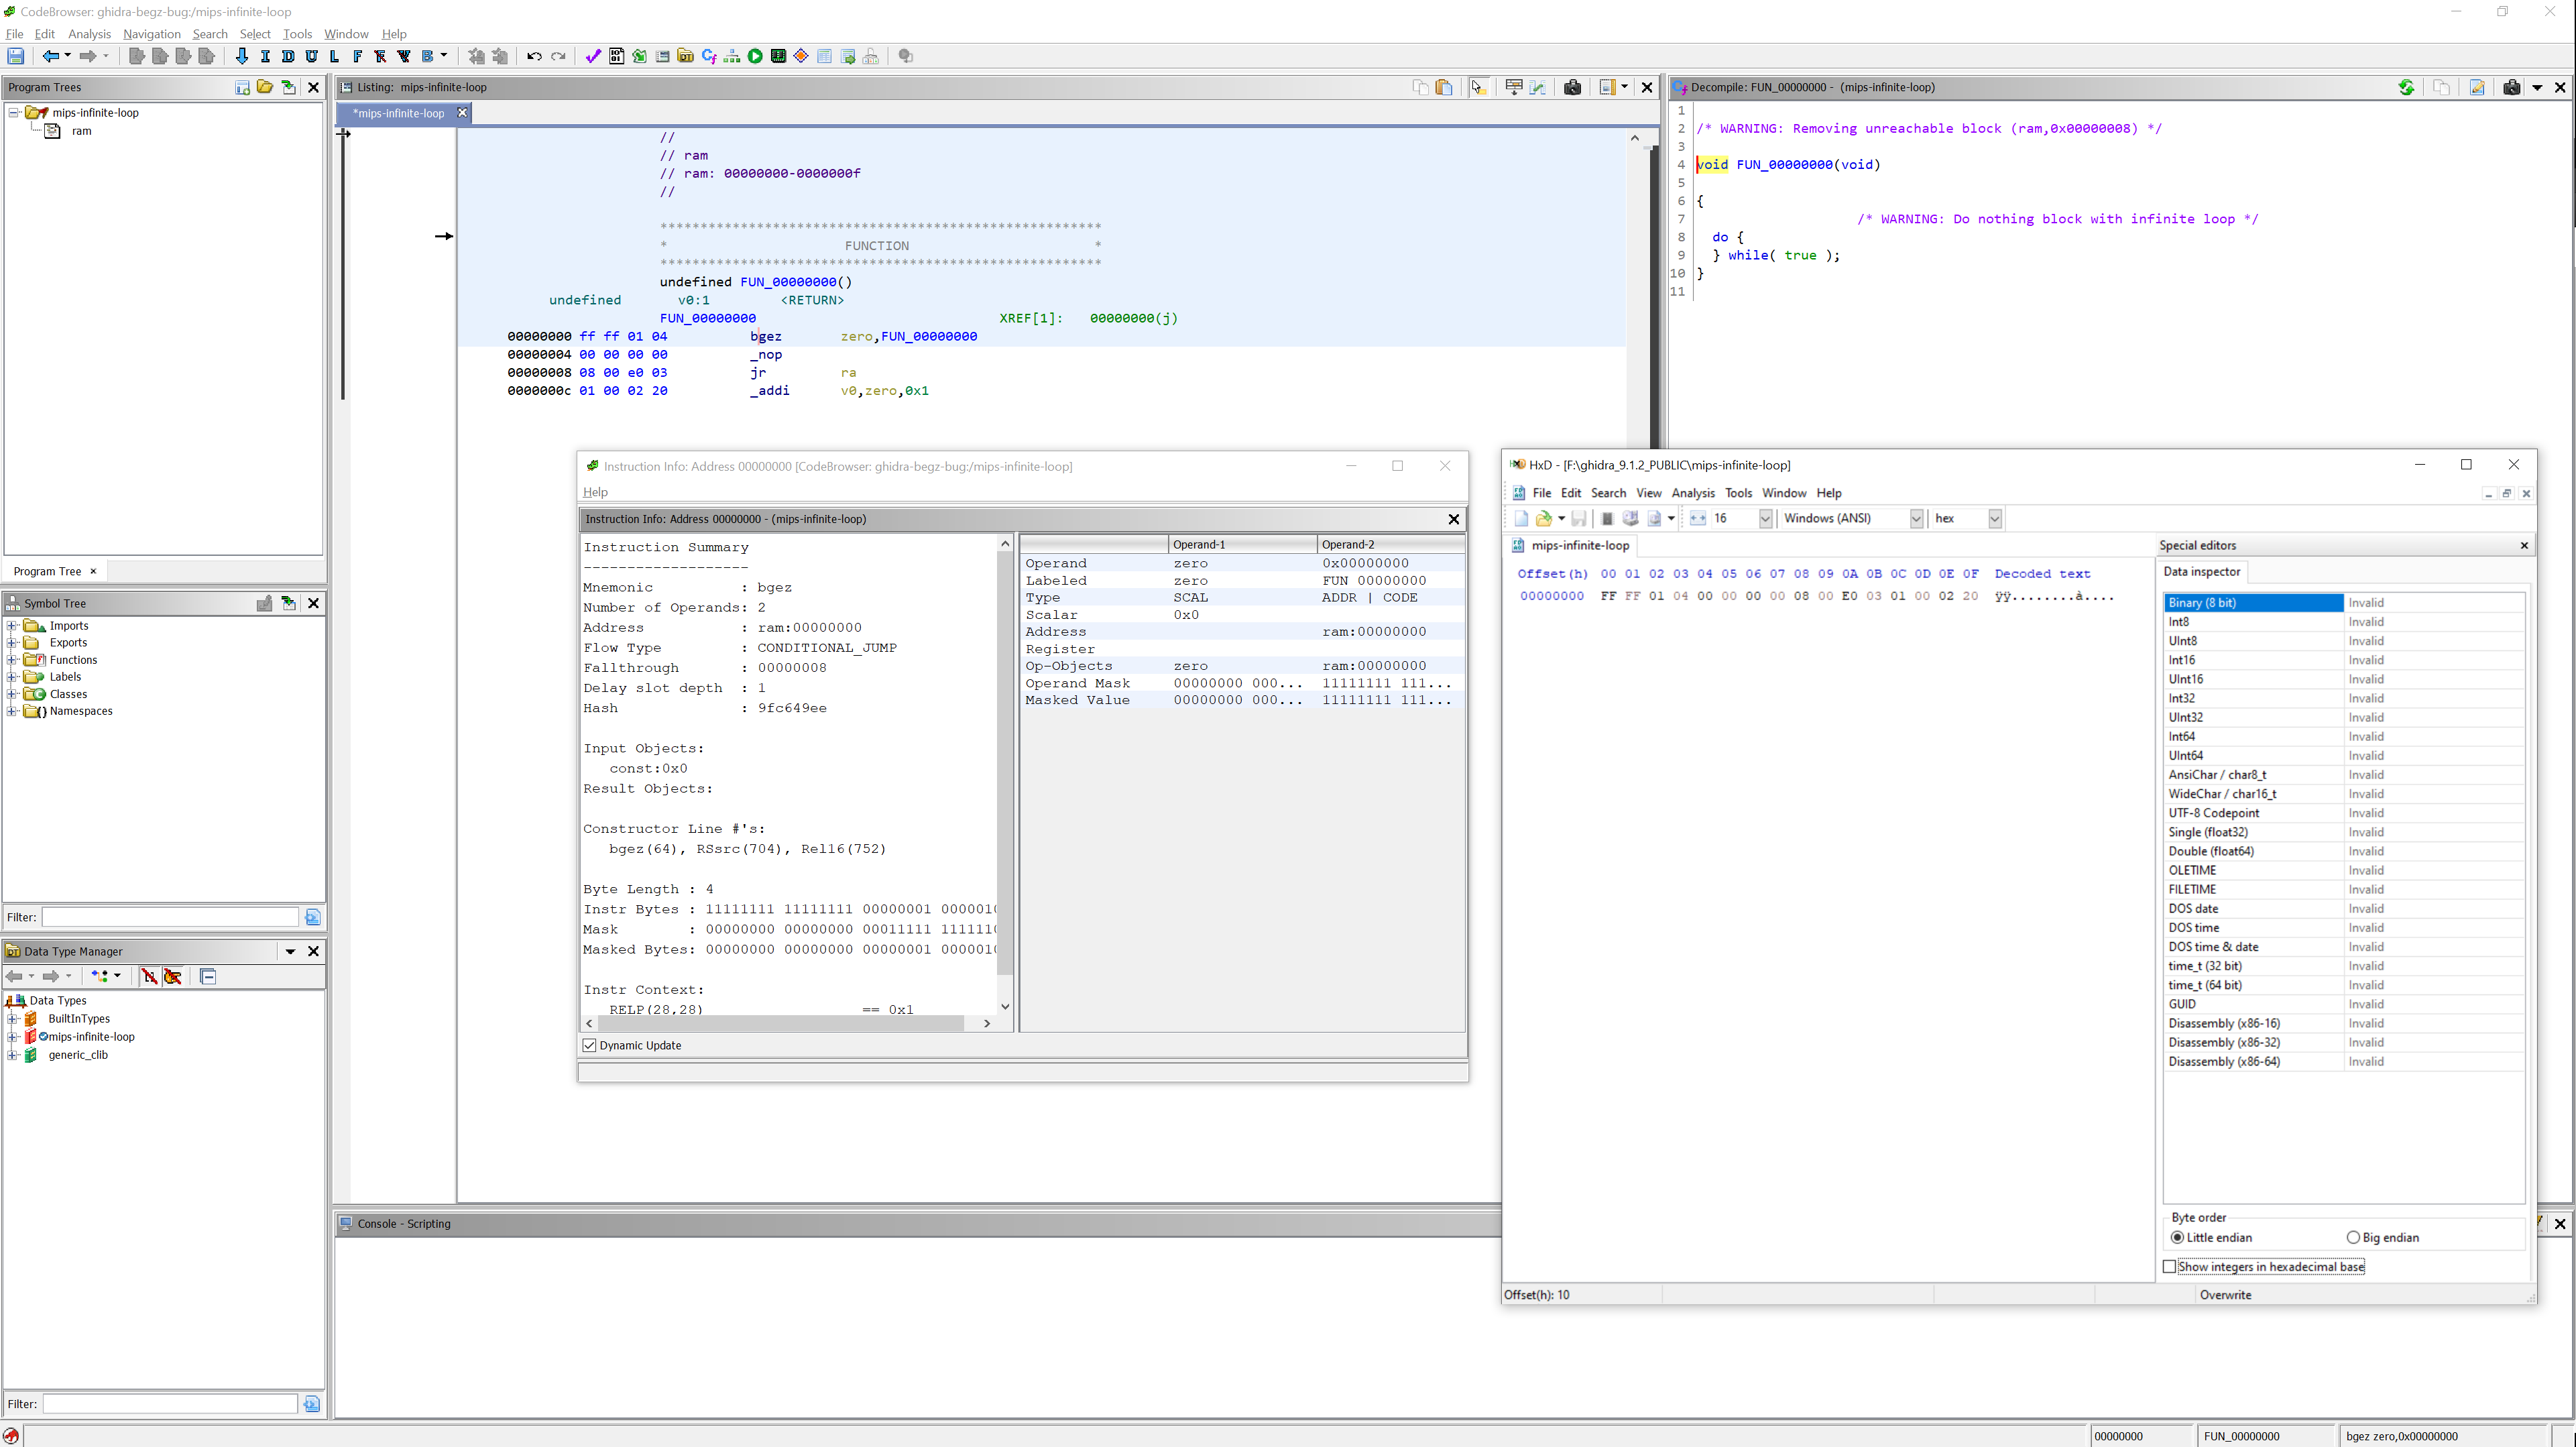Viewport: 2576px width, 1447px height.
Task: Select the Data inspector tab in HxD
Action: coord(2202,571)
